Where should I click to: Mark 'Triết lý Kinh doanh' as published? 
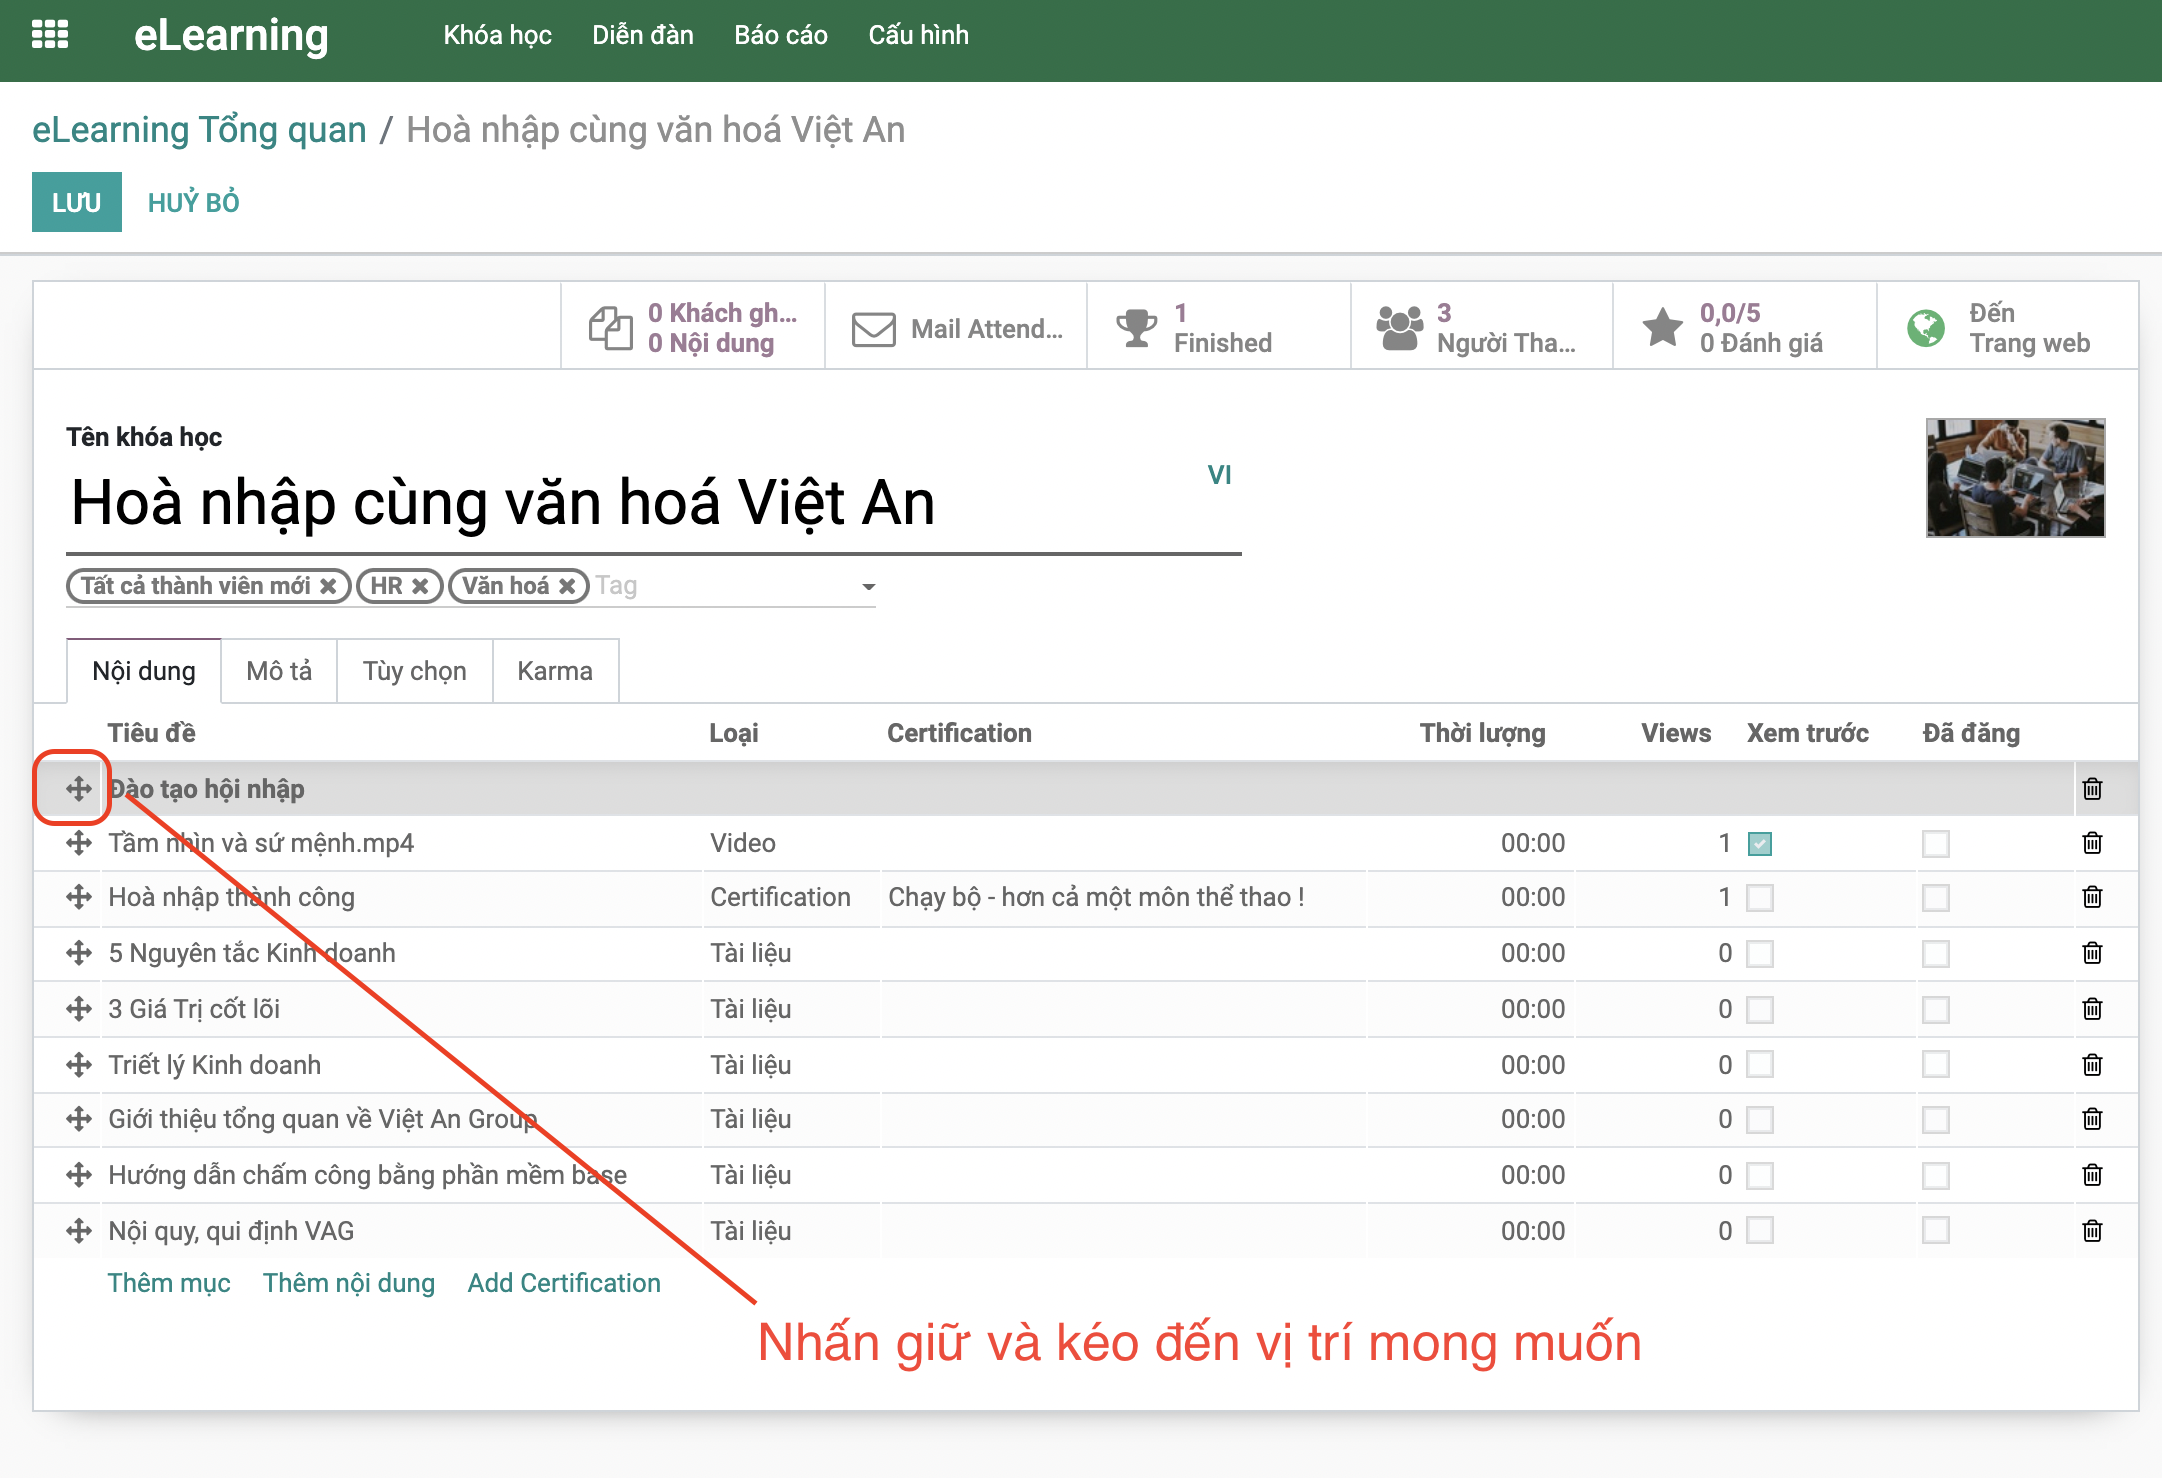pos(1936,1064)
